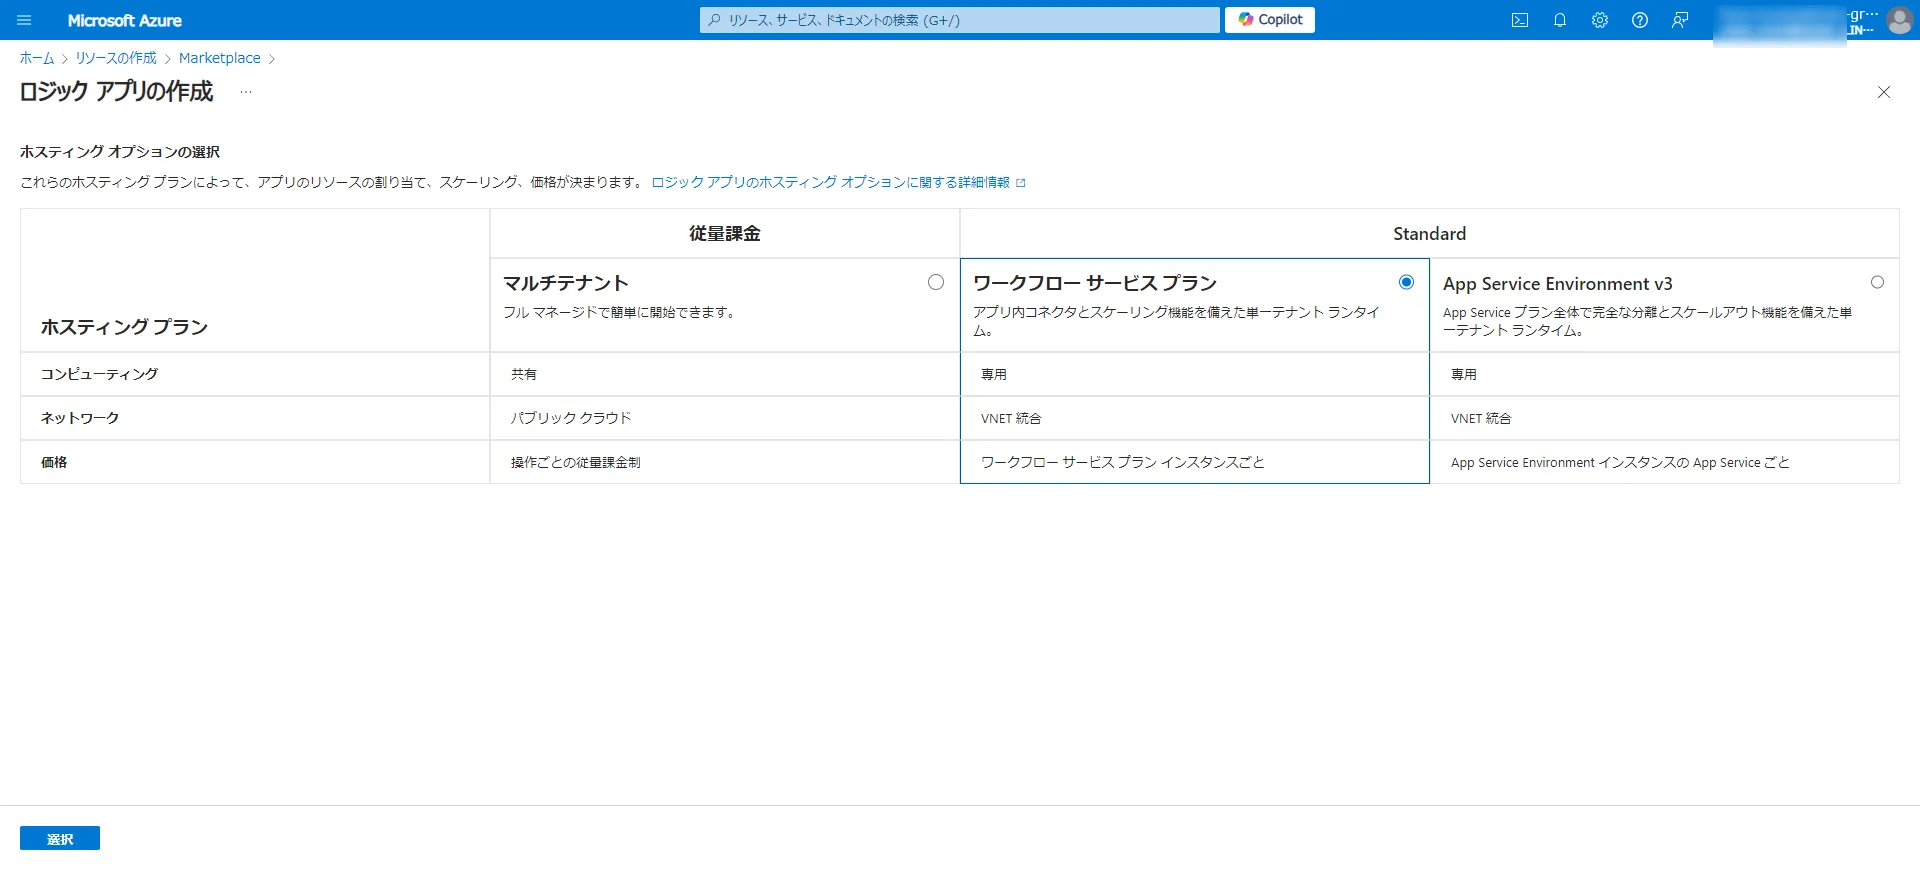The image size is (1920, 869).
Task: Open the feedback icon in the top bar
Action: (x=1680, y=20)
